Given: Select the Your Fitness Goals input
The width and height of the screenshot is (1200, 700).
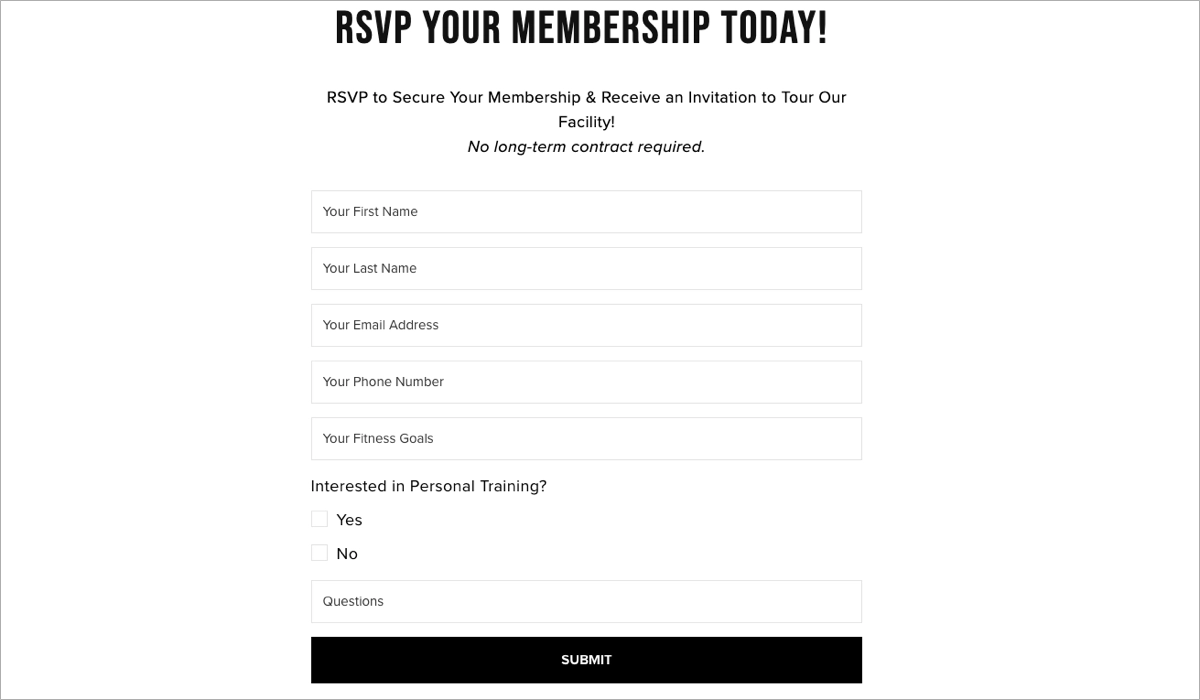Looking at the screenshot, I should (x=586, y=438).
